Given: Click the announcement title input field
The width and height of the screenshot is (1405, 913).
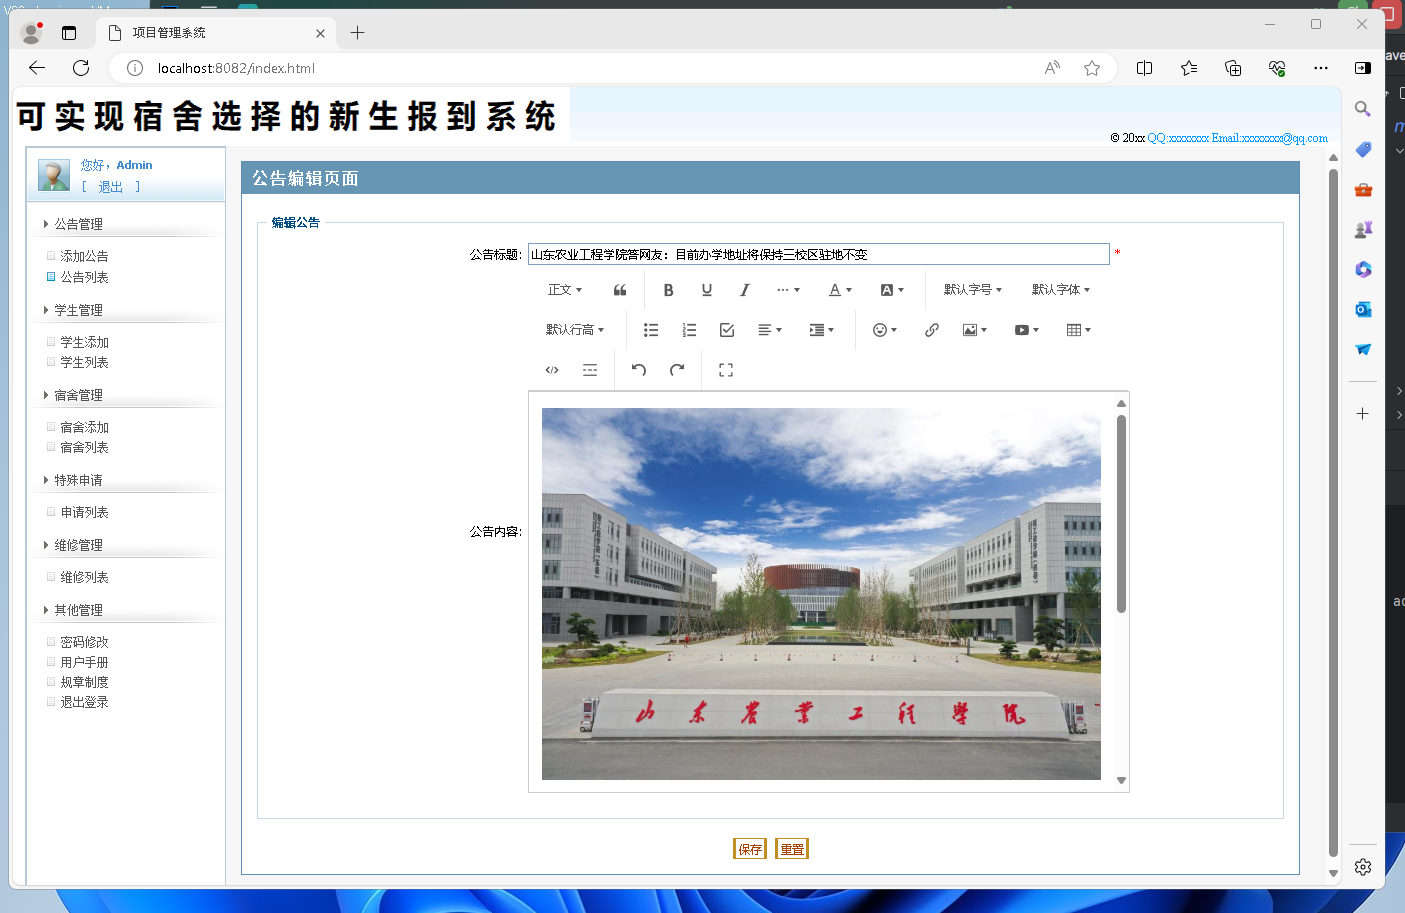Looking at the screenshot, I should 820,254.
